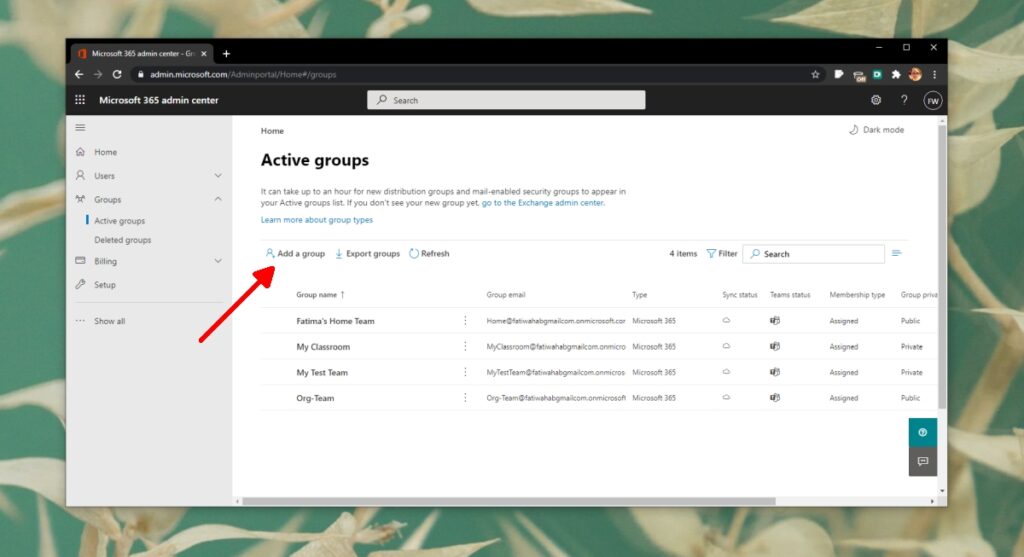Viewport: 1024px width, 557px height.
Task: Open the FW account avatar
Action: [933, 101]
